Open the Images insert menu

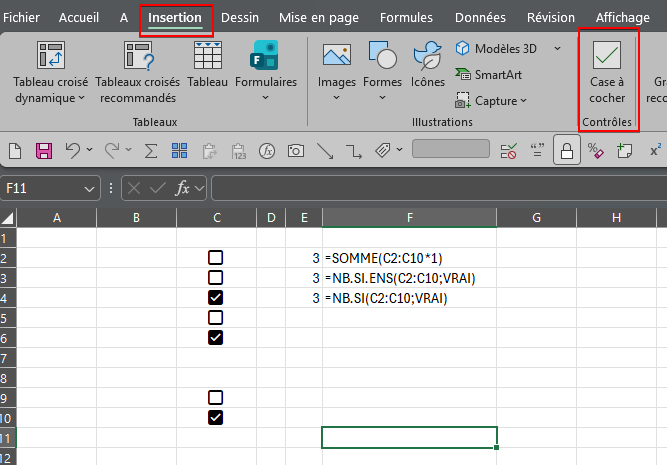pos(336,71)
